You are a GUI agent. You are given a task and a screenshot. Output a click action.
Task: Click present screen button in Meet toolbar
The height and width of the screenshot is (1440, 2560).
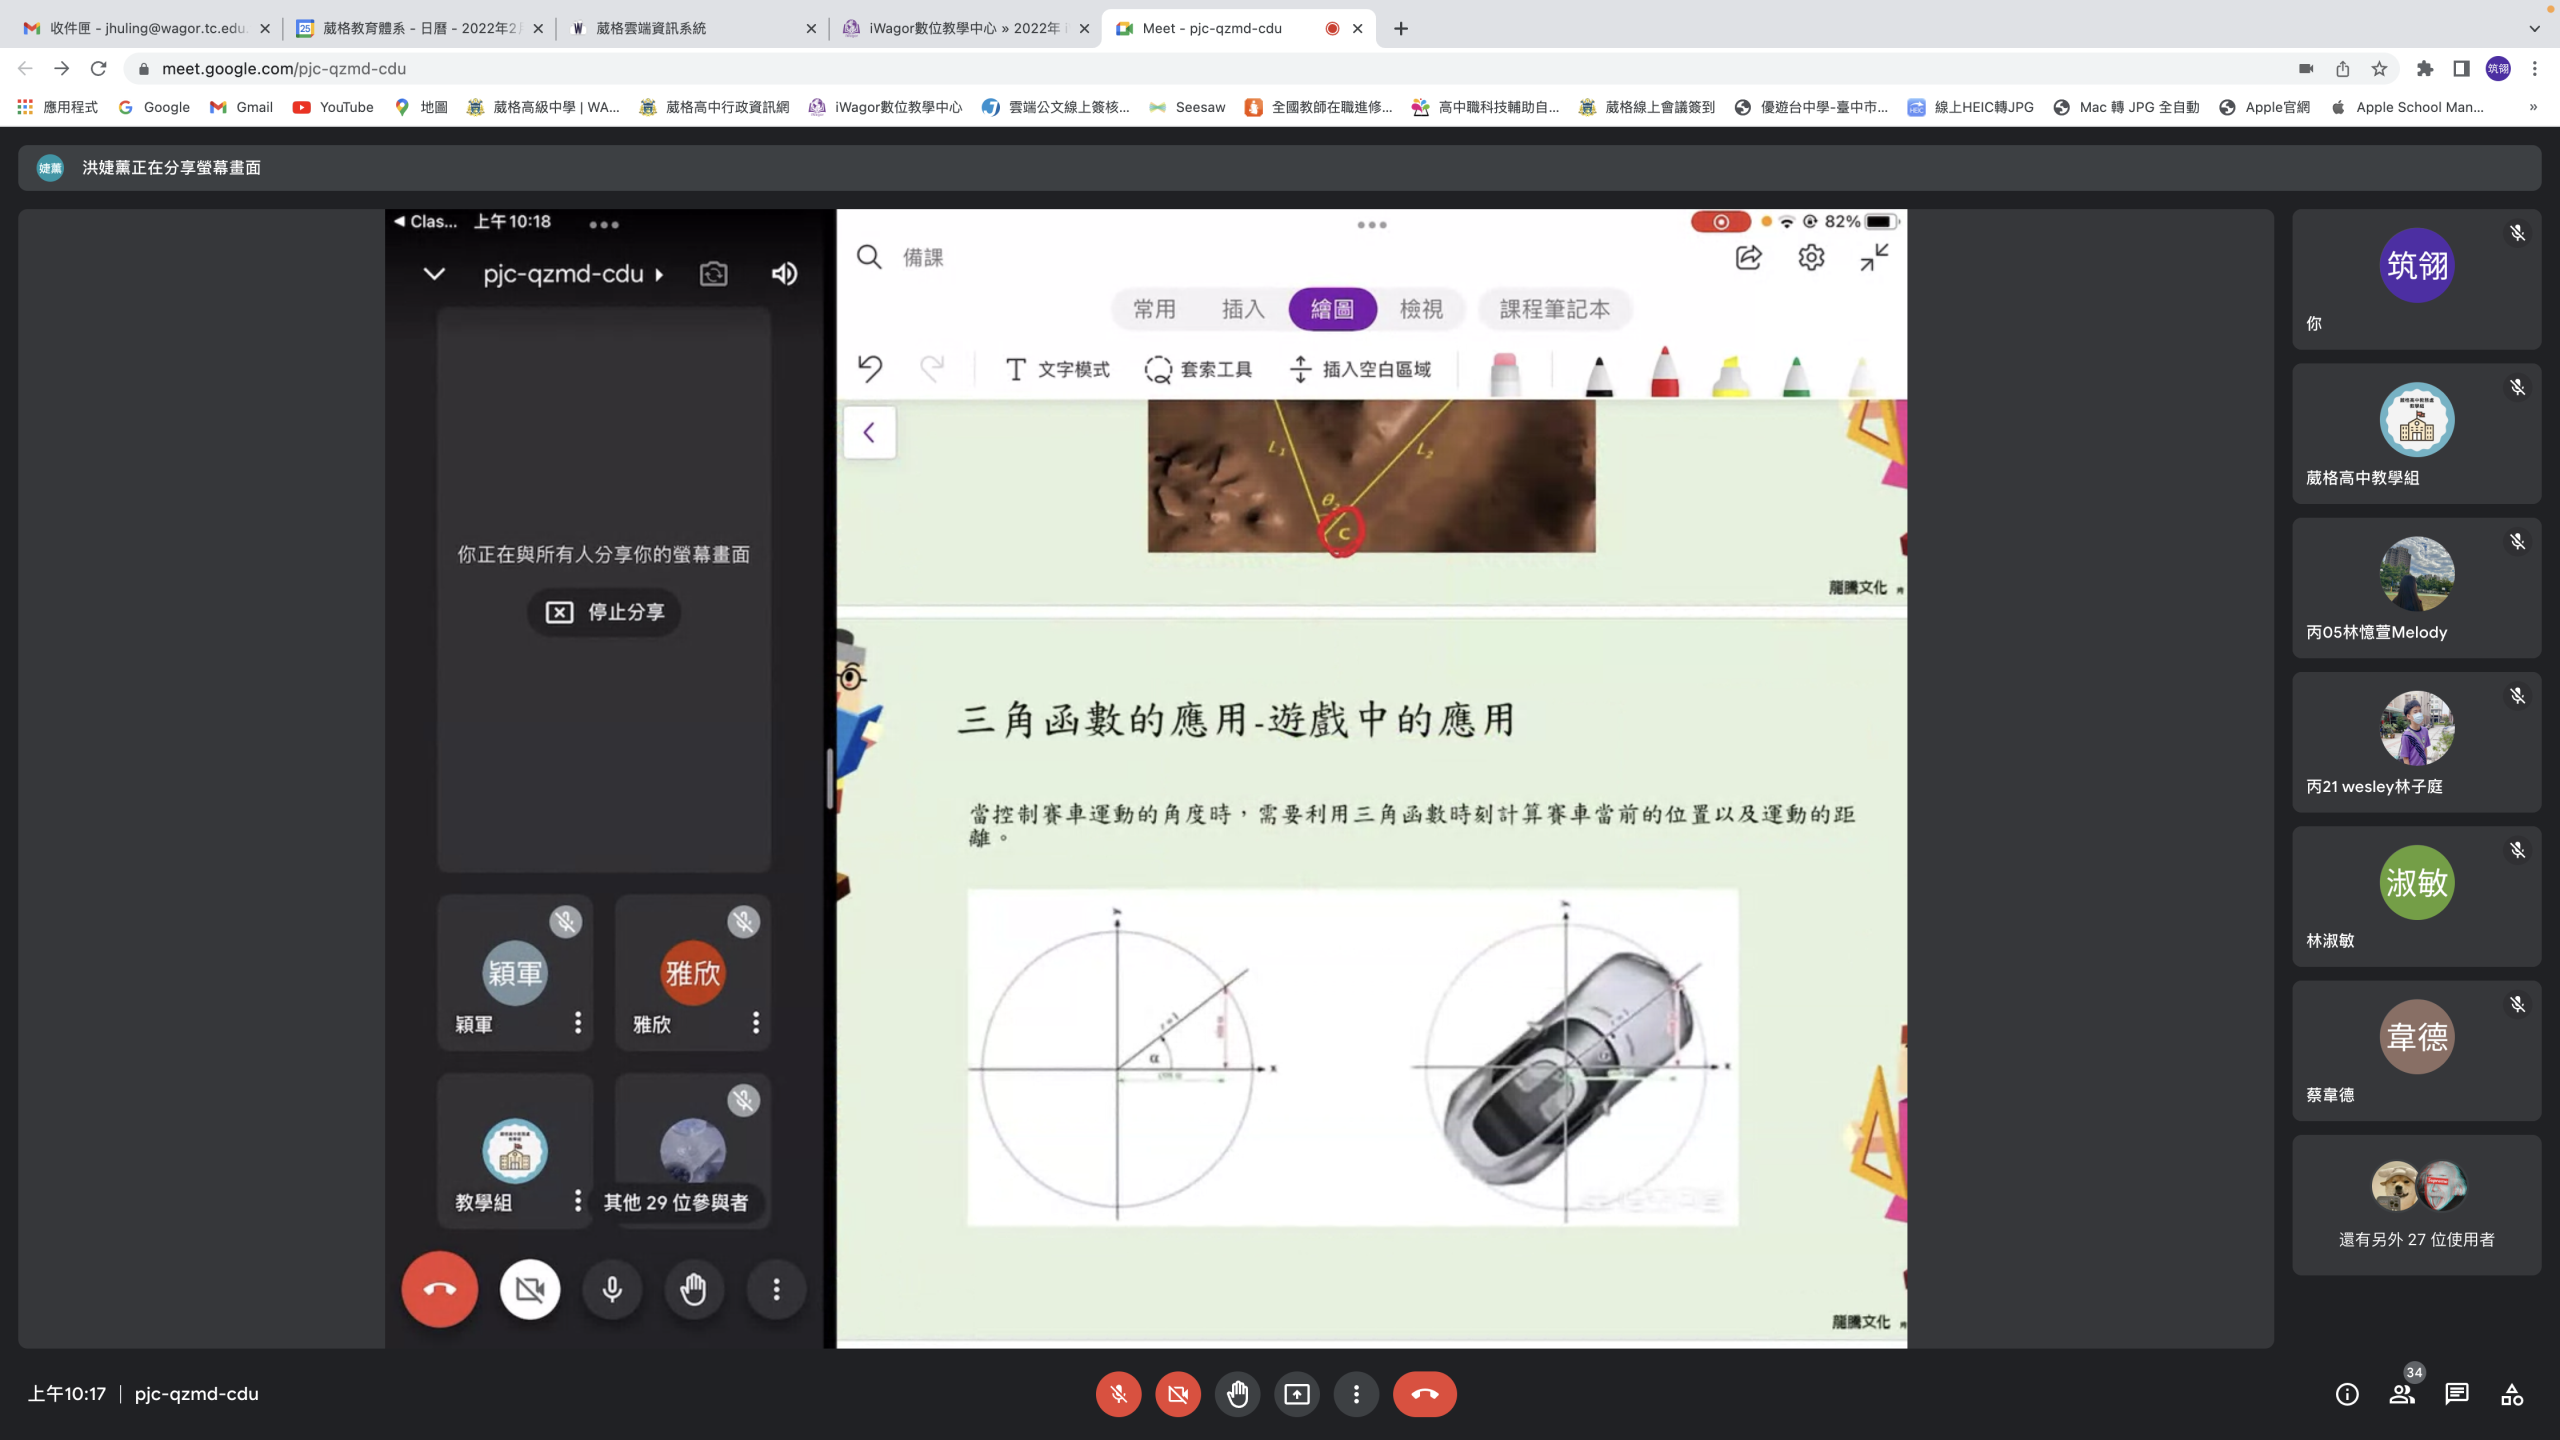pyautogui.click(x=1297, y=1394)
